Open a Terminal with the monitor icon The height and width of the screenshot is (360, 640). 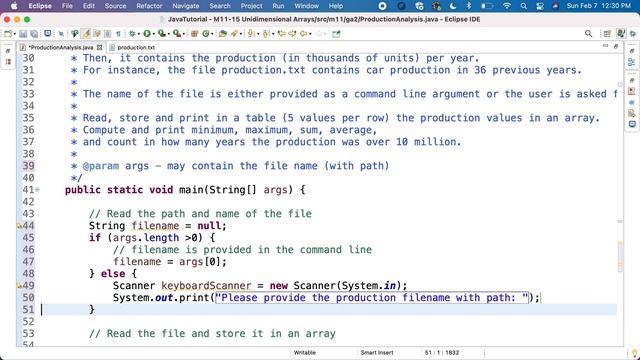click(x=47, y=33)
